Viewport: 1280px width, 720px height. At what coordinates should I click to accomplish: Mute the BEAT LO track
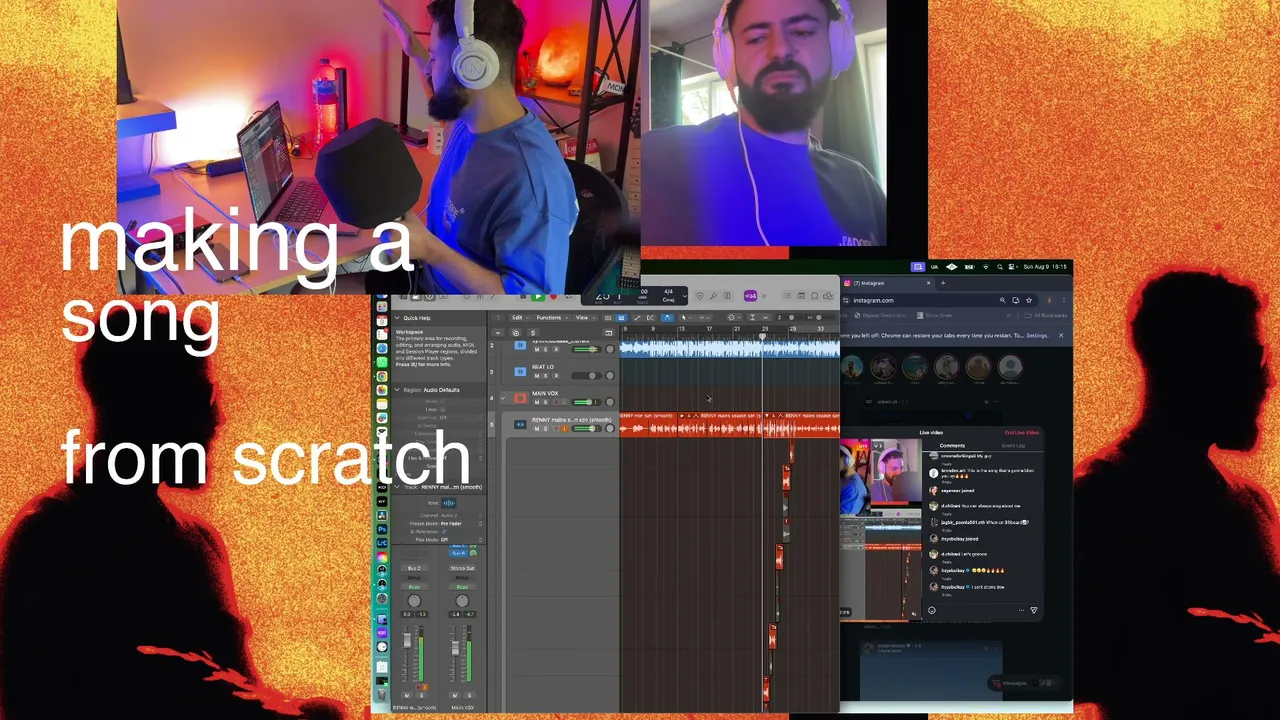tap(535, 375)
